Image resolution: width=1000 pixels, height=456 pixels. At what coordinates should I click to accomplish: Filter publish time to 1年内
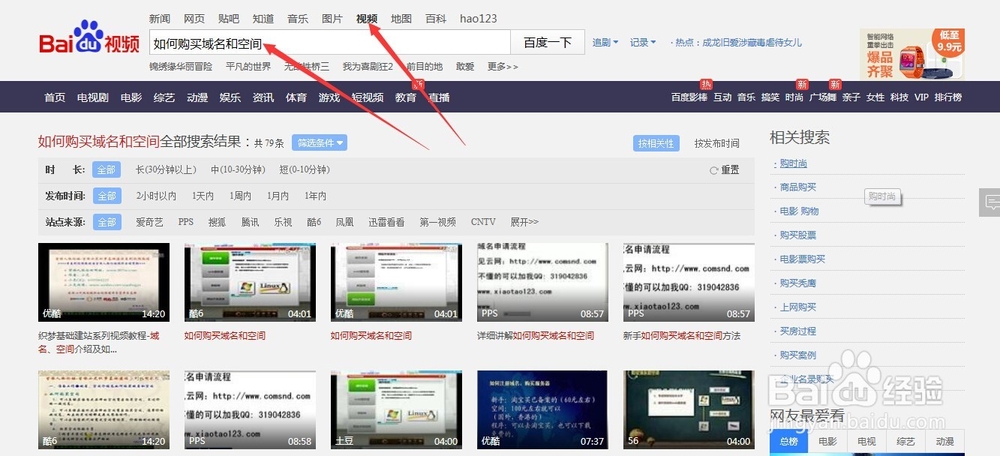pos(316,196)
